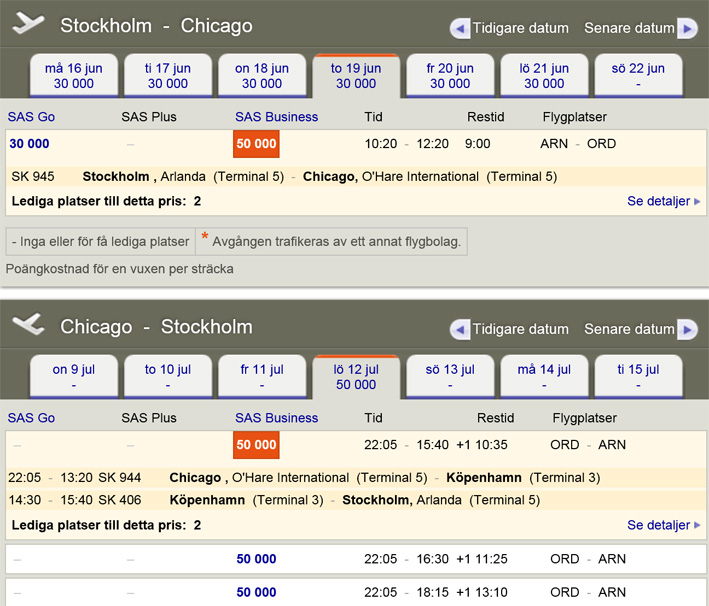
Task: Switch to the fr 20 jun tab
Action: click(450, 76)
